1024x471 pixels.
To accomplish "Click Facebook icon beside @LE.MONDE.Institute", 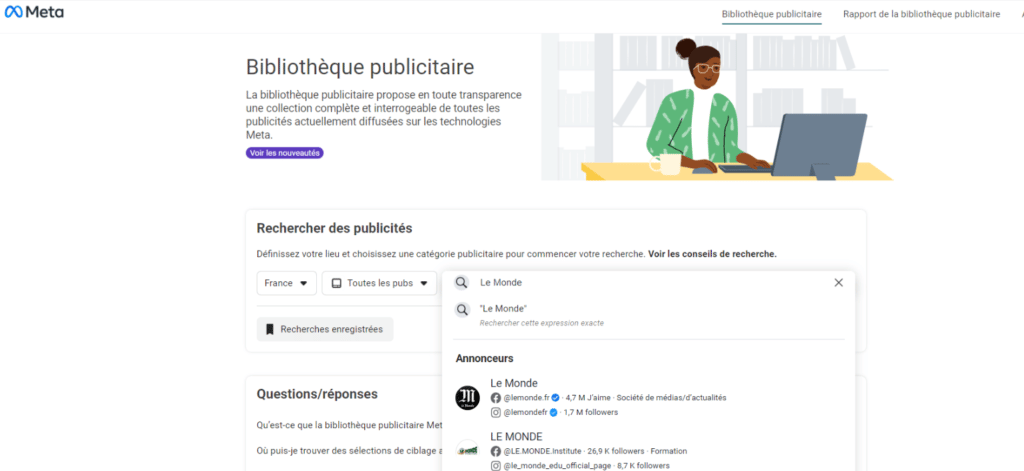I will (496, 451).
